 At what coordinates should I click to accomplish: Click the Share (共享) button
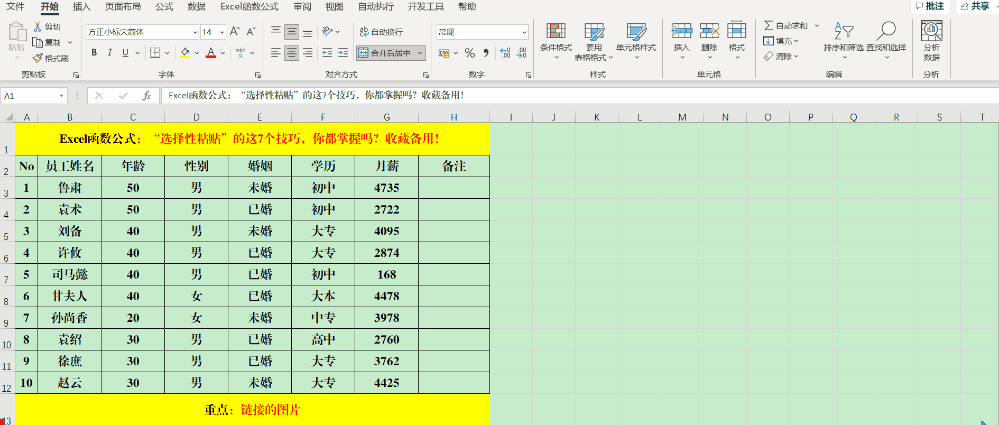pyautogui.click(x=977, y=6)
